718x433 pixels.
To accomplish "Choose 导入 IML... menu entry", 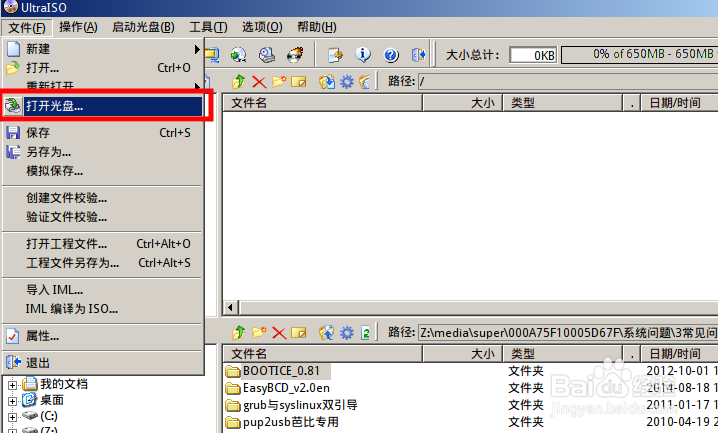I will 103,290.
